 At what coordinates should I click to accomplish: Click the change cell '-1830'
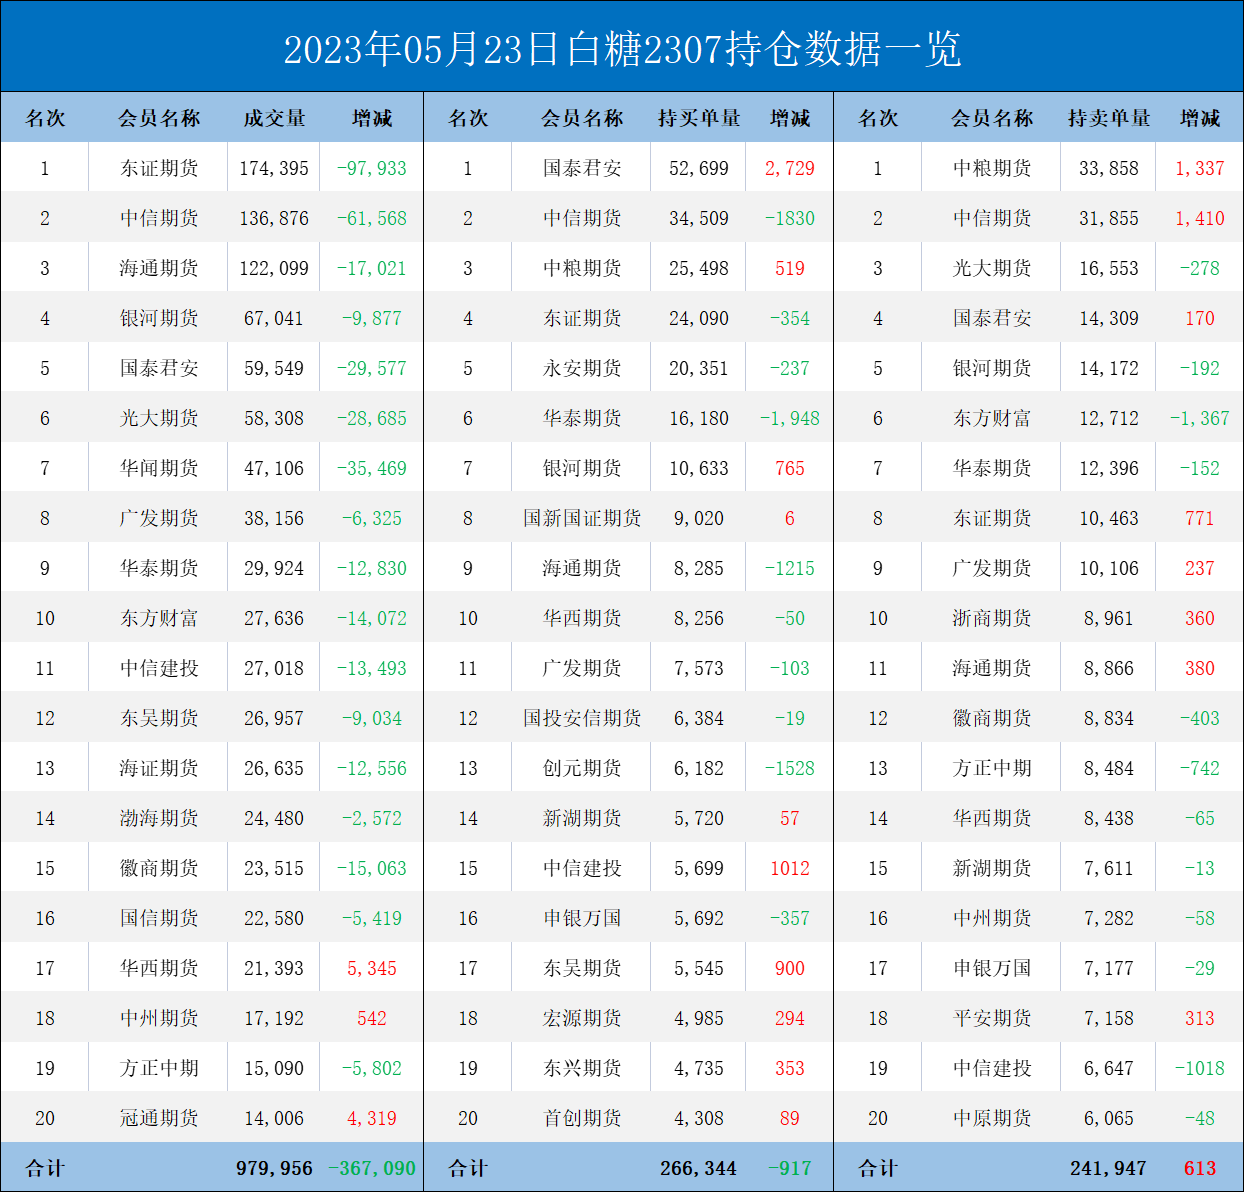(790, 218)
